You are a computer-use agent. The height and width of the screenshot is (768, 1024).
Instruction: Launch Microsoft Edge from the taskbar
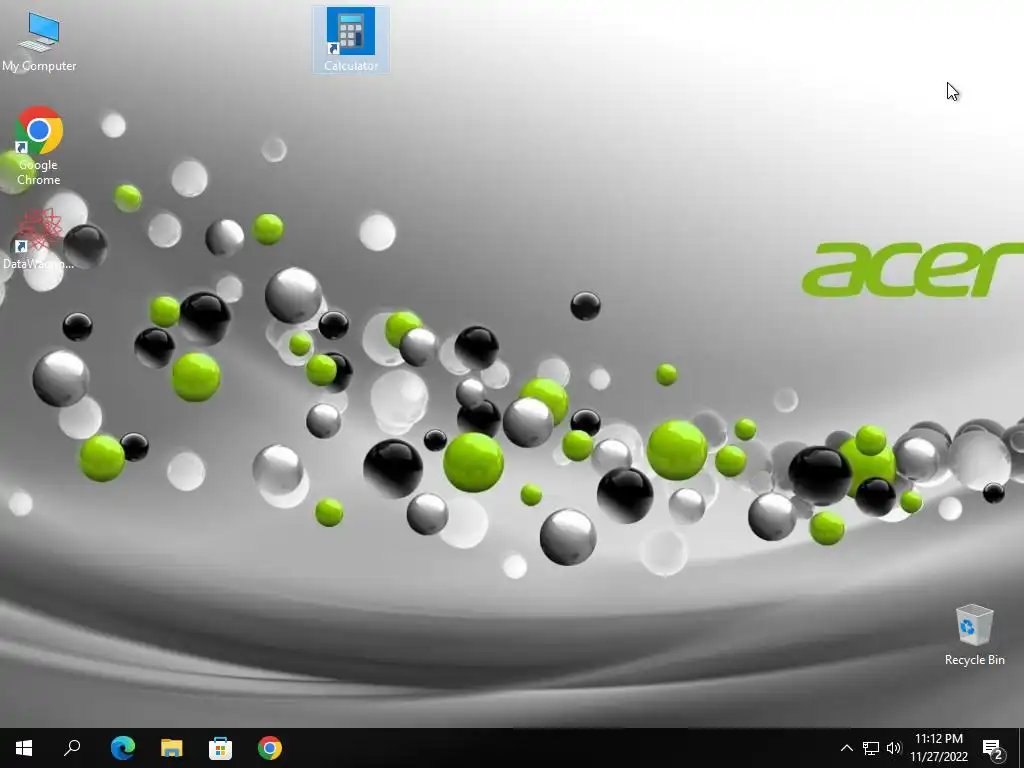tap(123, 748)
